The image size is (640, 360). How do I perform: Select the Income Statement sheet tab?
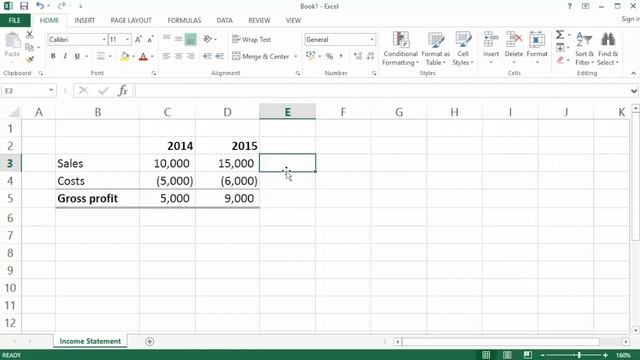(90, 341)
